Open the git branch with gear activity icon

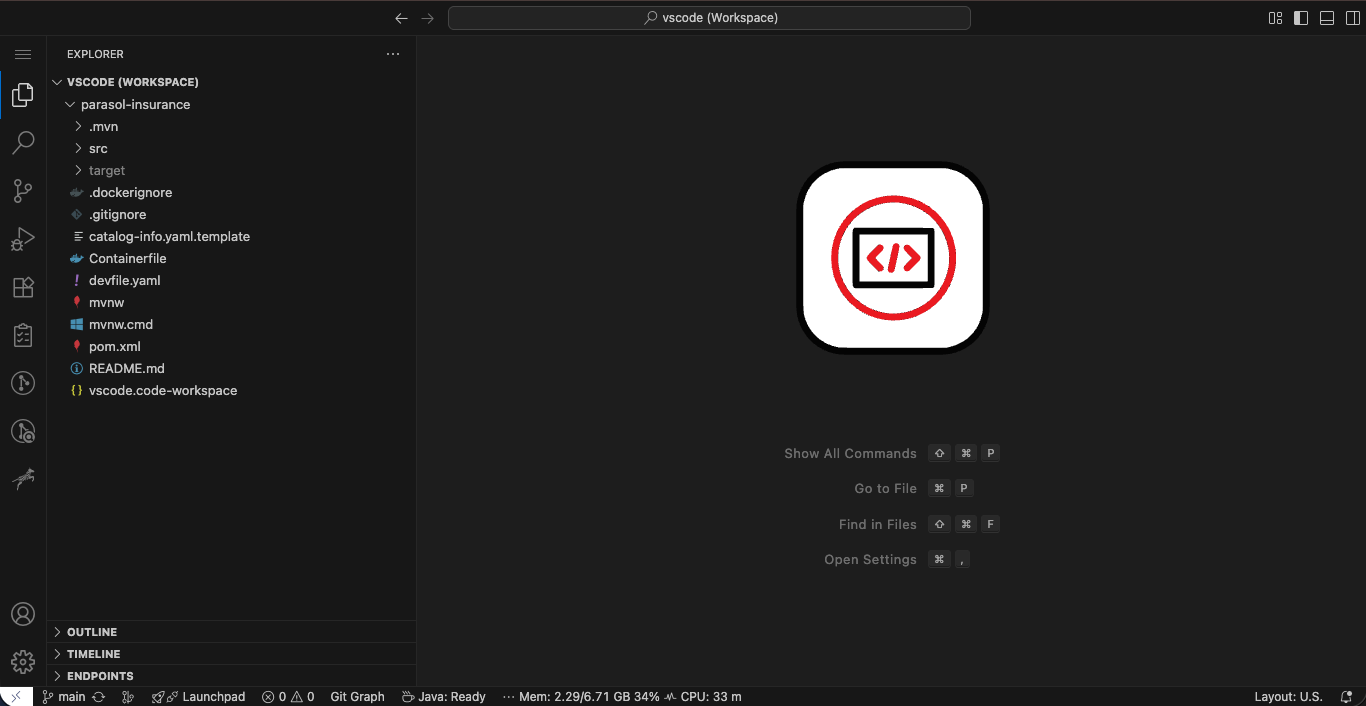click(x=23, y=431)
